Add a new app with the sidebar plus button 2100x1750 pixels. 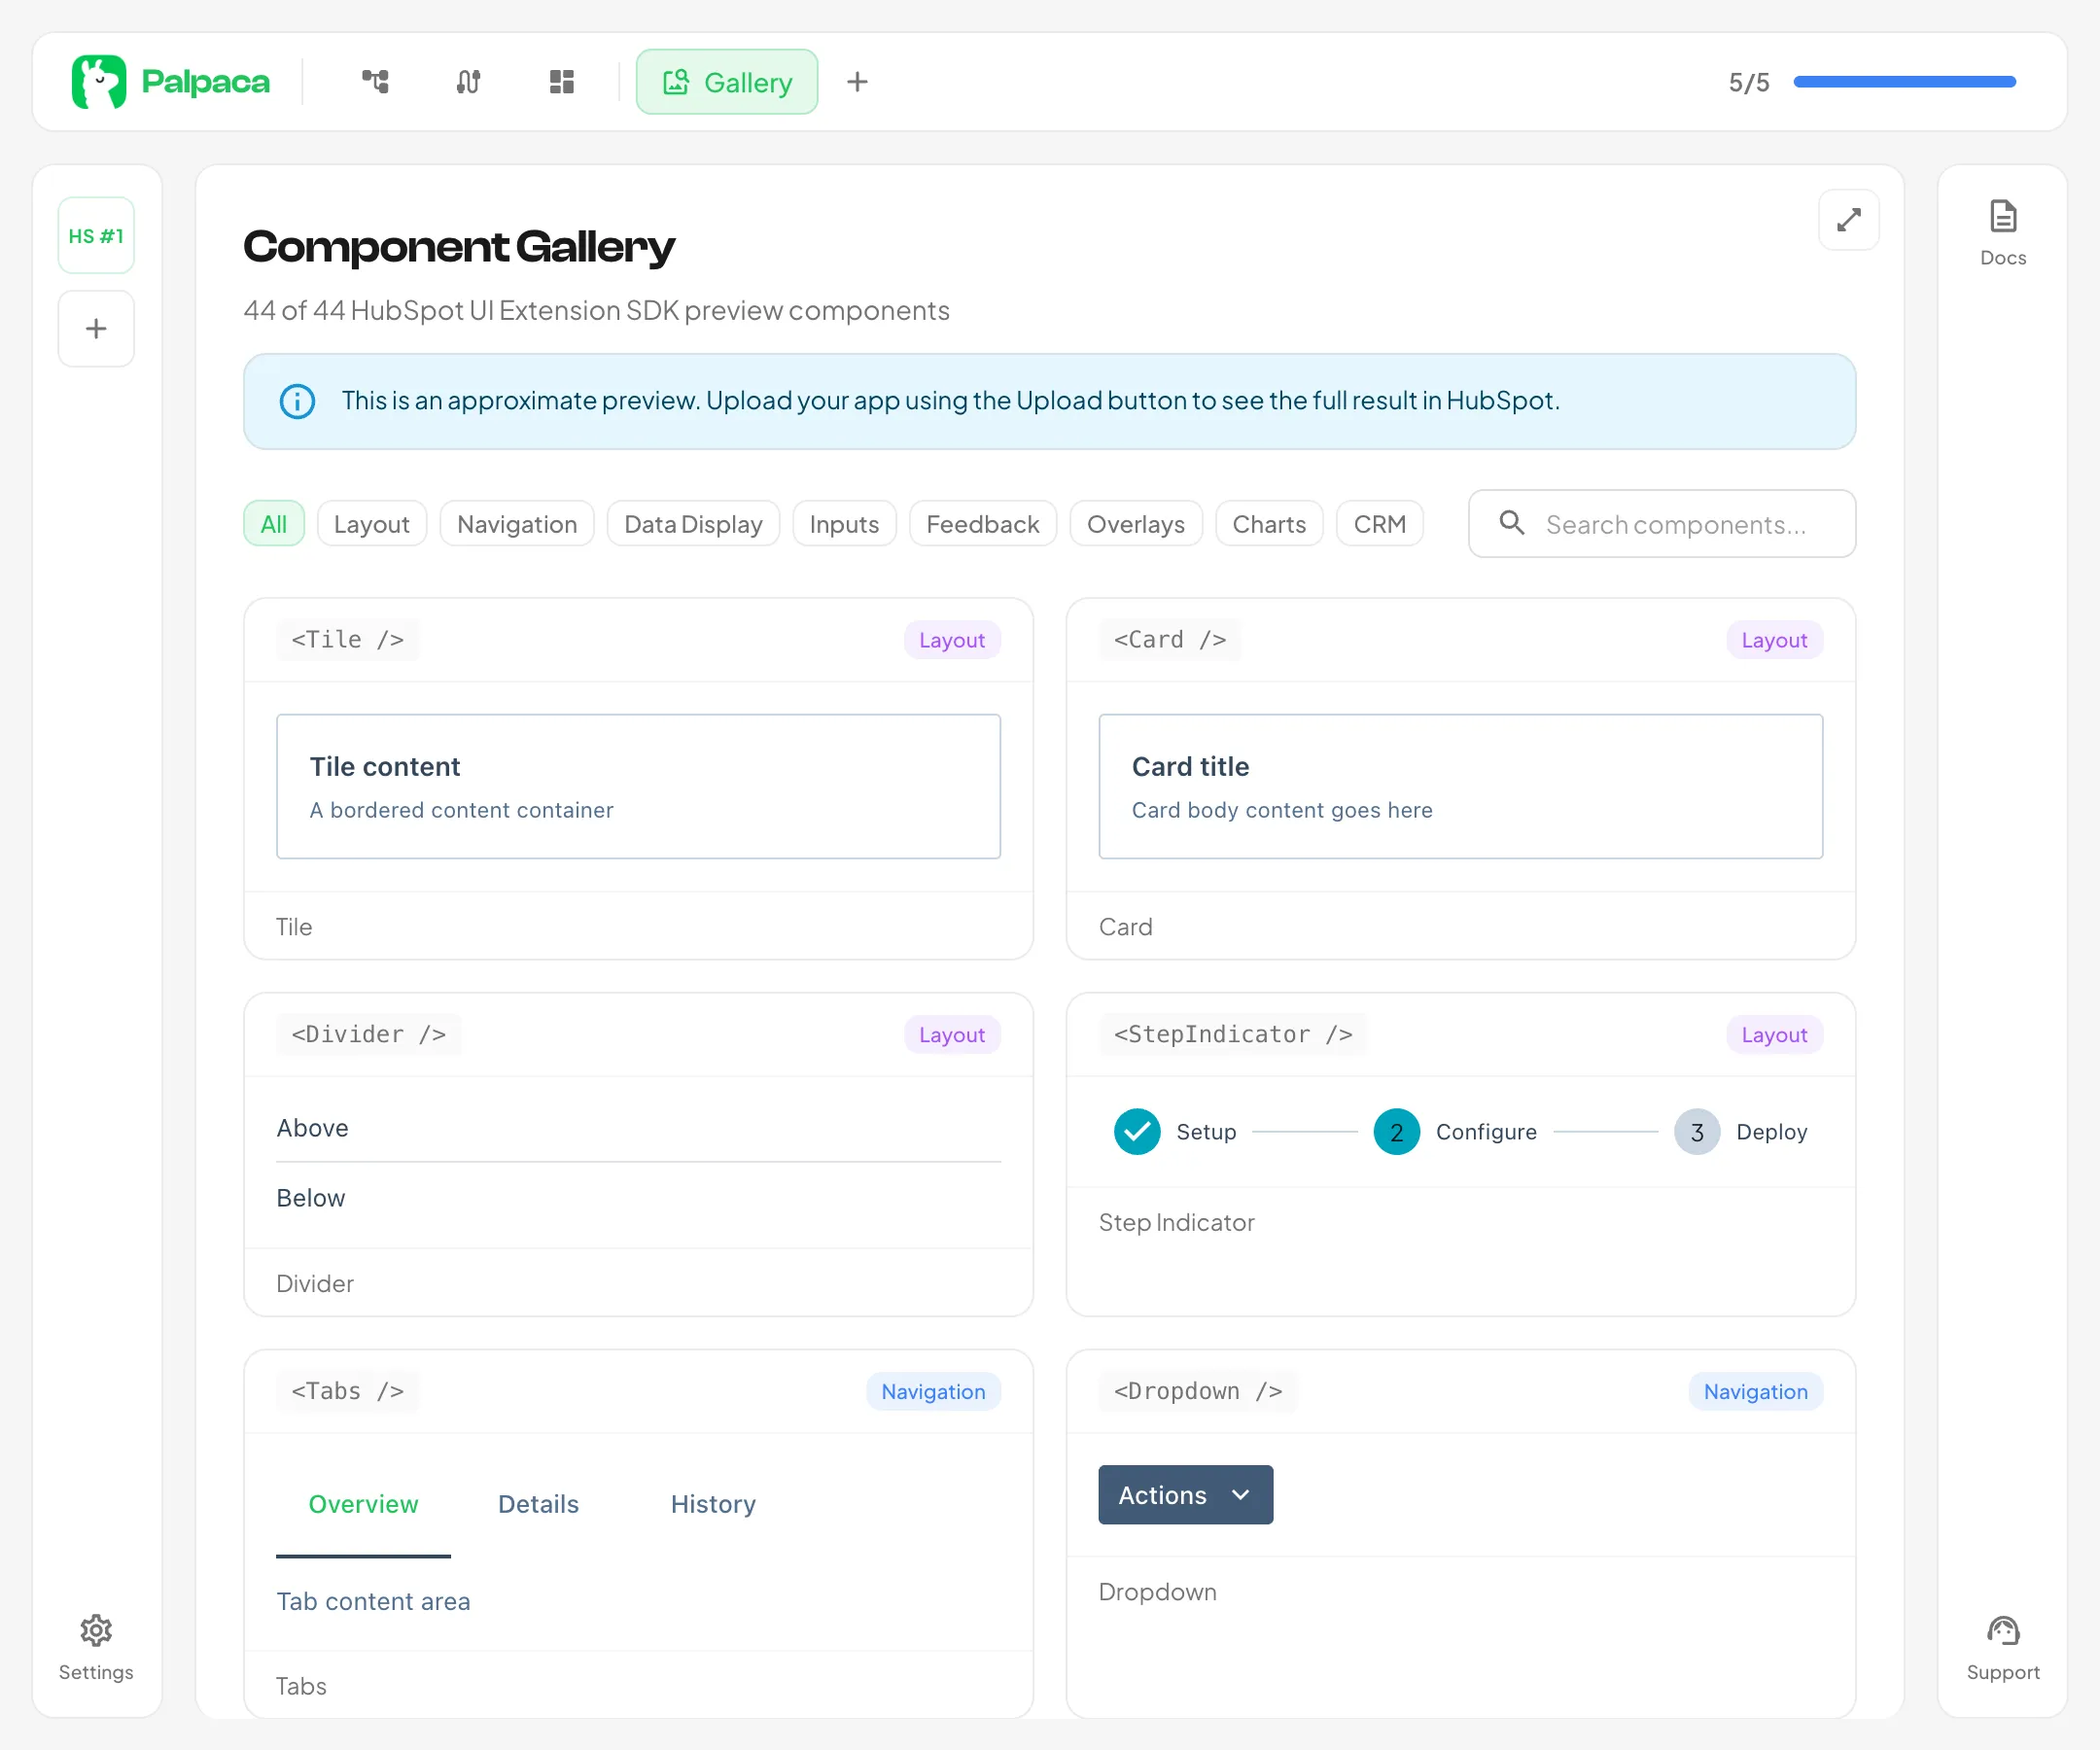96,328
